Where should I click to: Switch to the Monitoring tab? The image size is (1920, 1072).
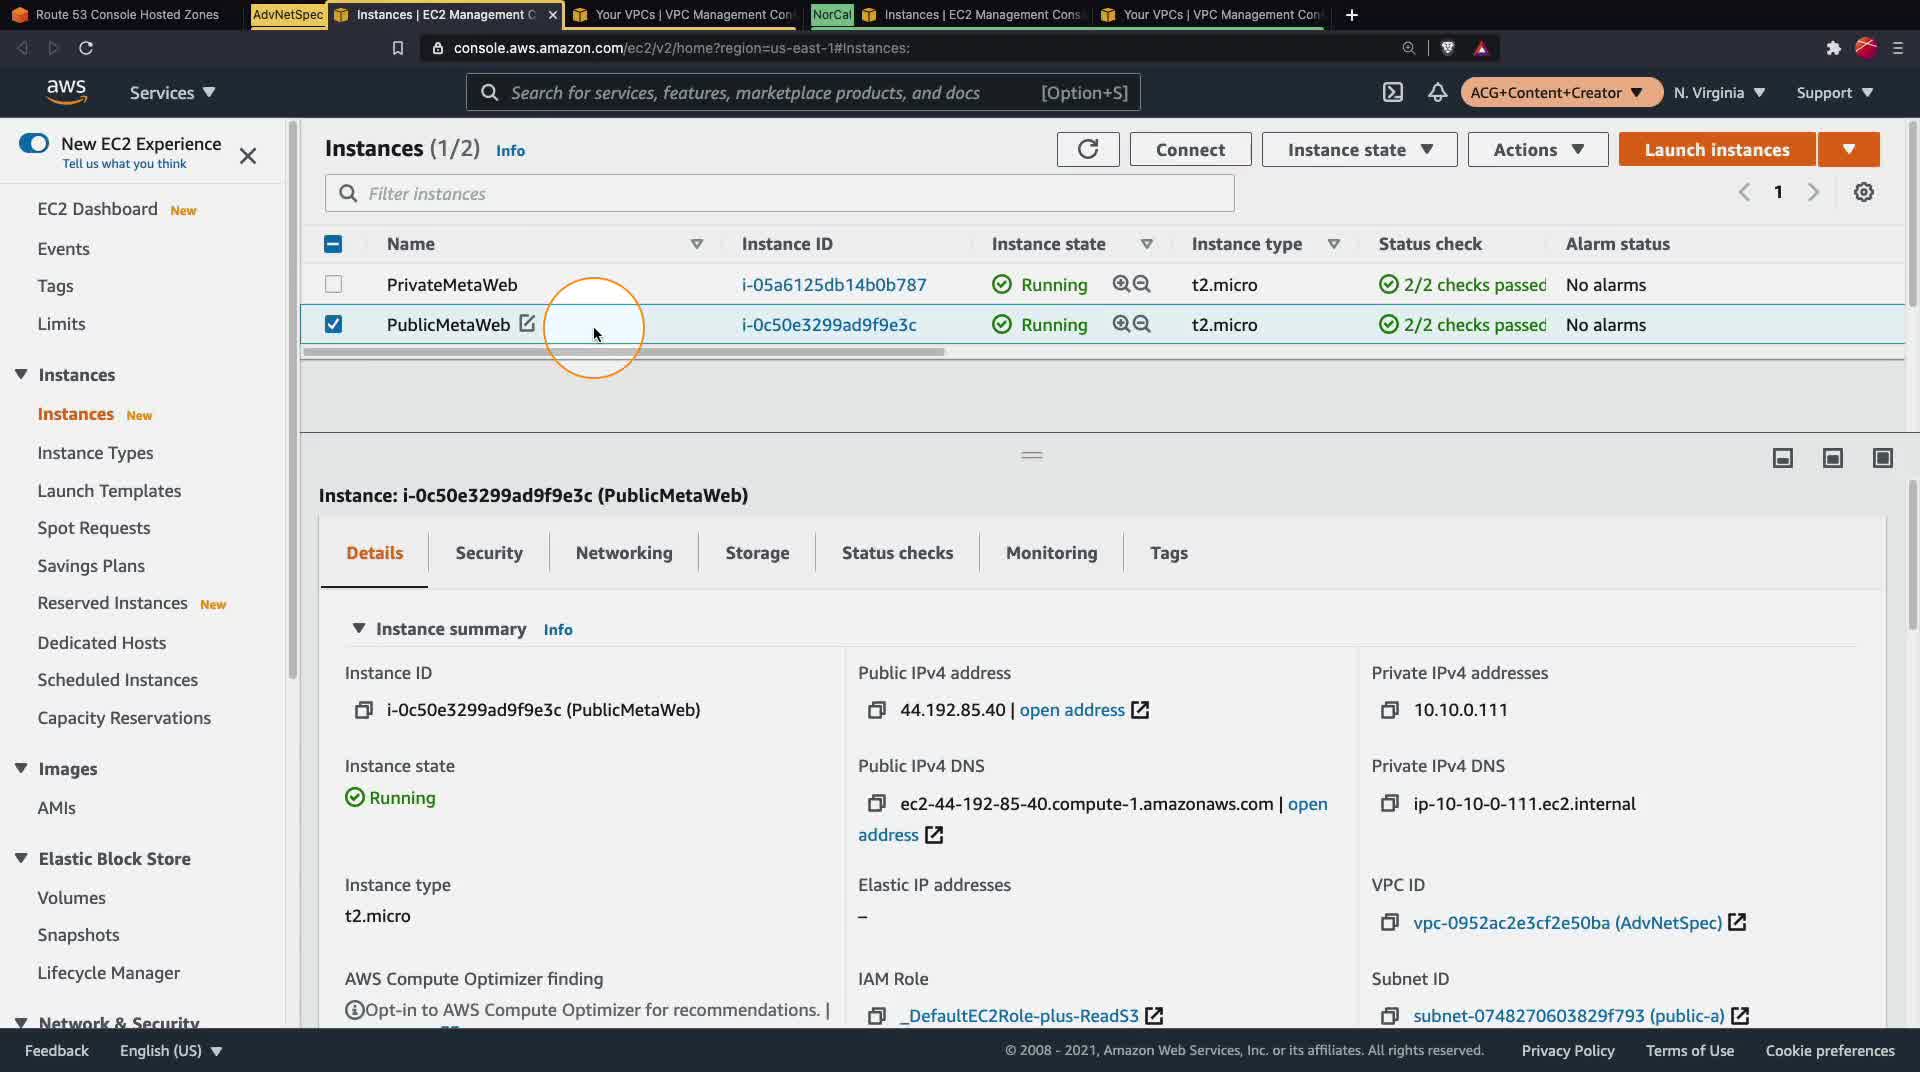pos(1051,553)
